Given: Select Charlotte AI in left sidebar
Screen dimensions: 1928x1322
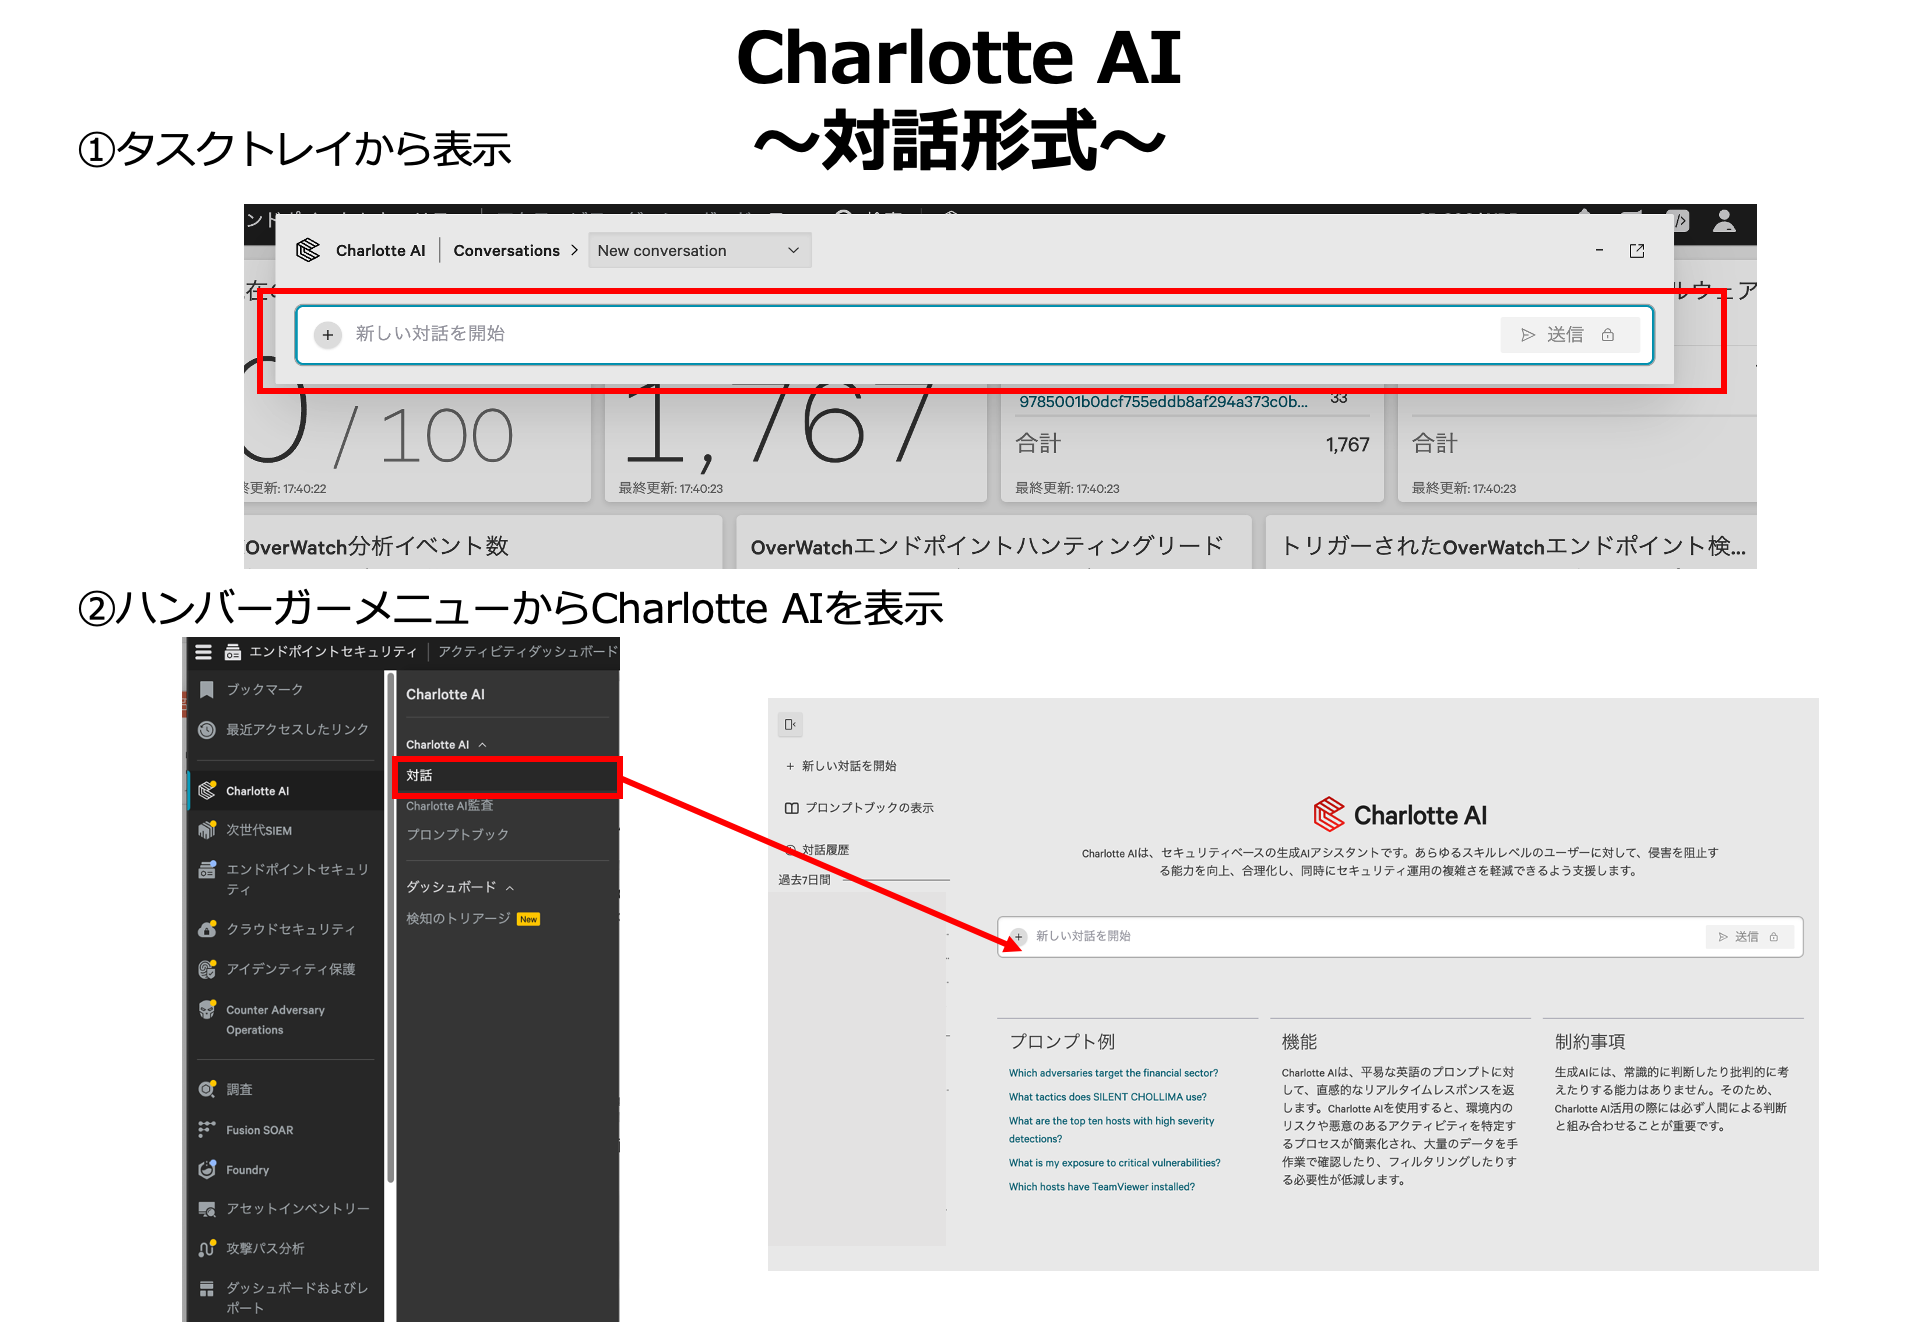Looking at the screenshot, I should (x=286, y=790).
